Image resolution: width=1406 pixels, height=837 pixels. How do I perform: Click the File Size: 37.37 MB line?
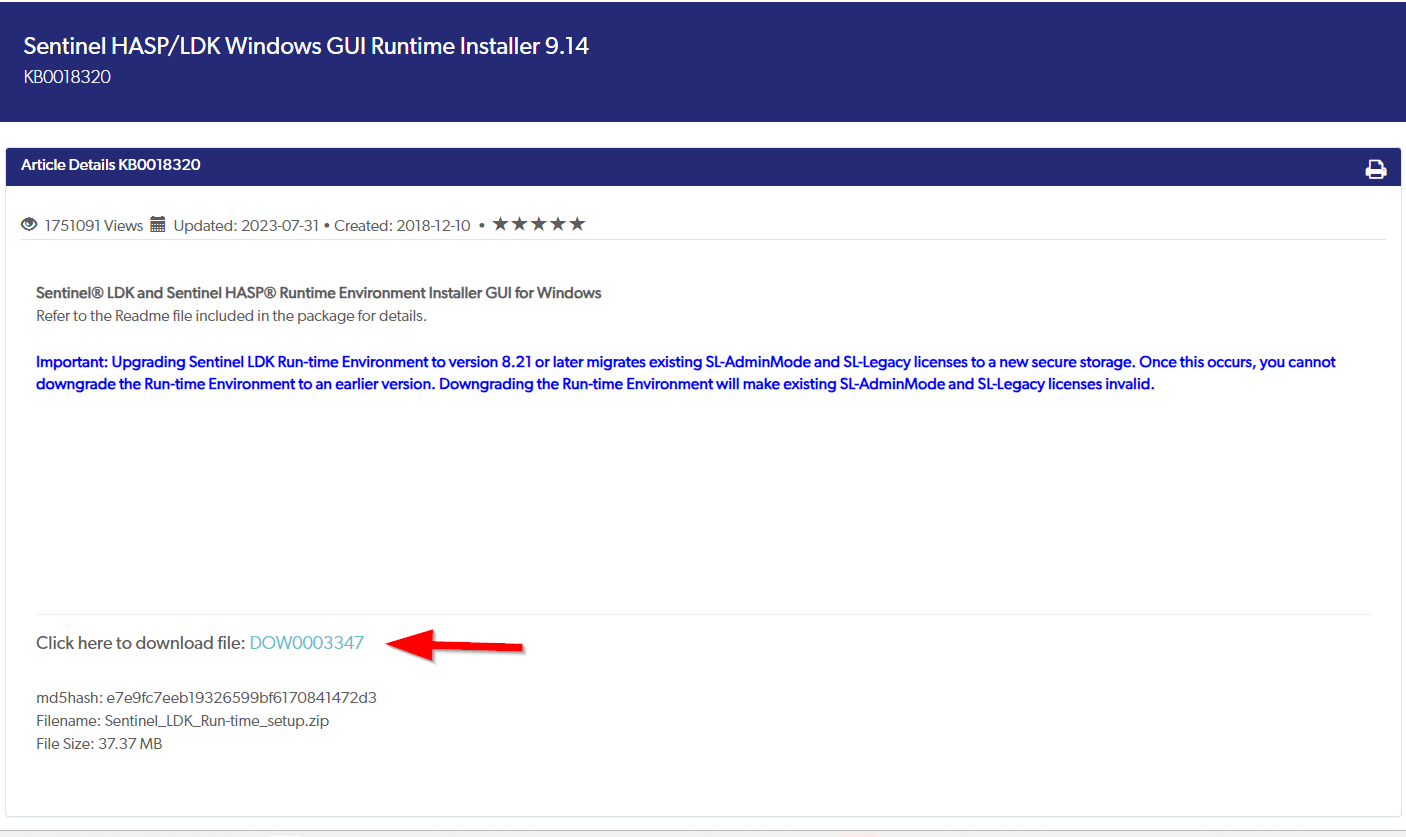(99, 744)
